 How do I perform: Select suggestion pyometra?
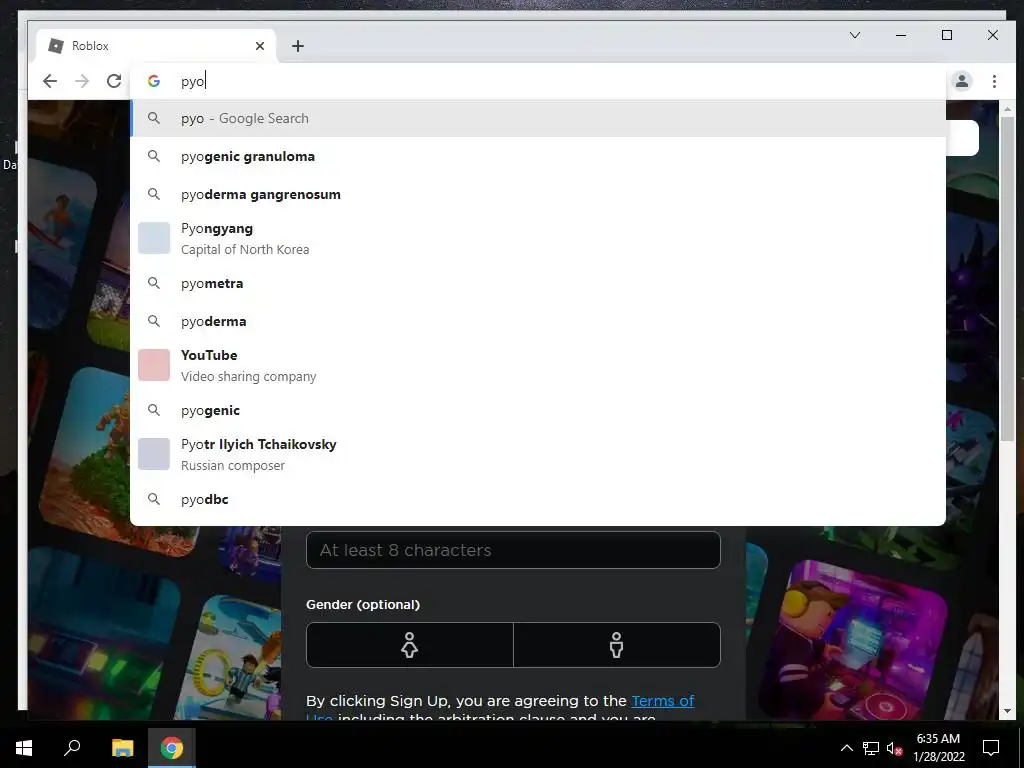[x=538, y=283]
